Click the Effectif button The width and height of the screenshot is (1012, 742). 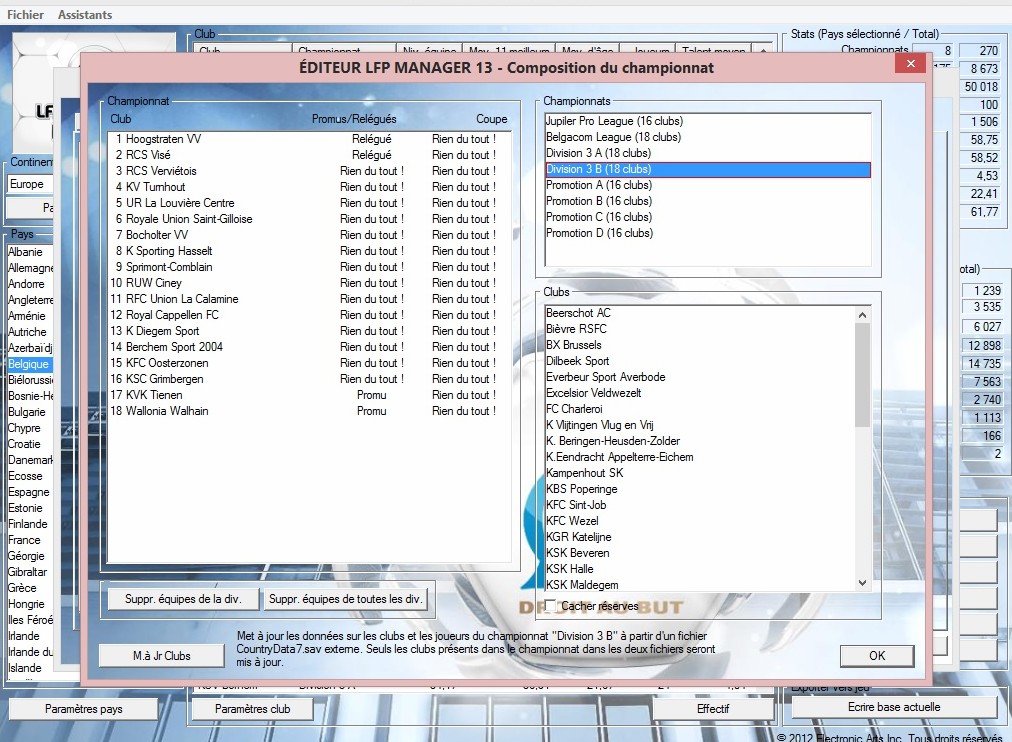pos(713,708)
